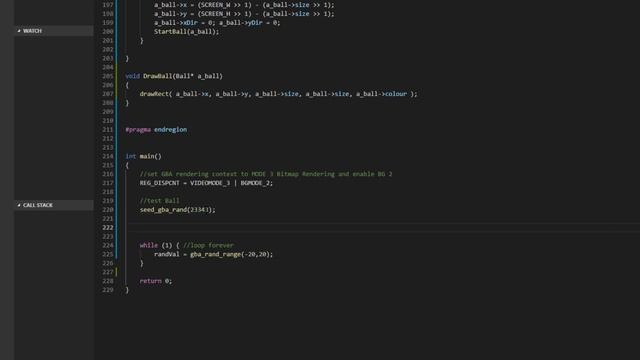Screen dimensions: 640x360
Task: Click line number 229 in the gutter
Action: point(108,290)
